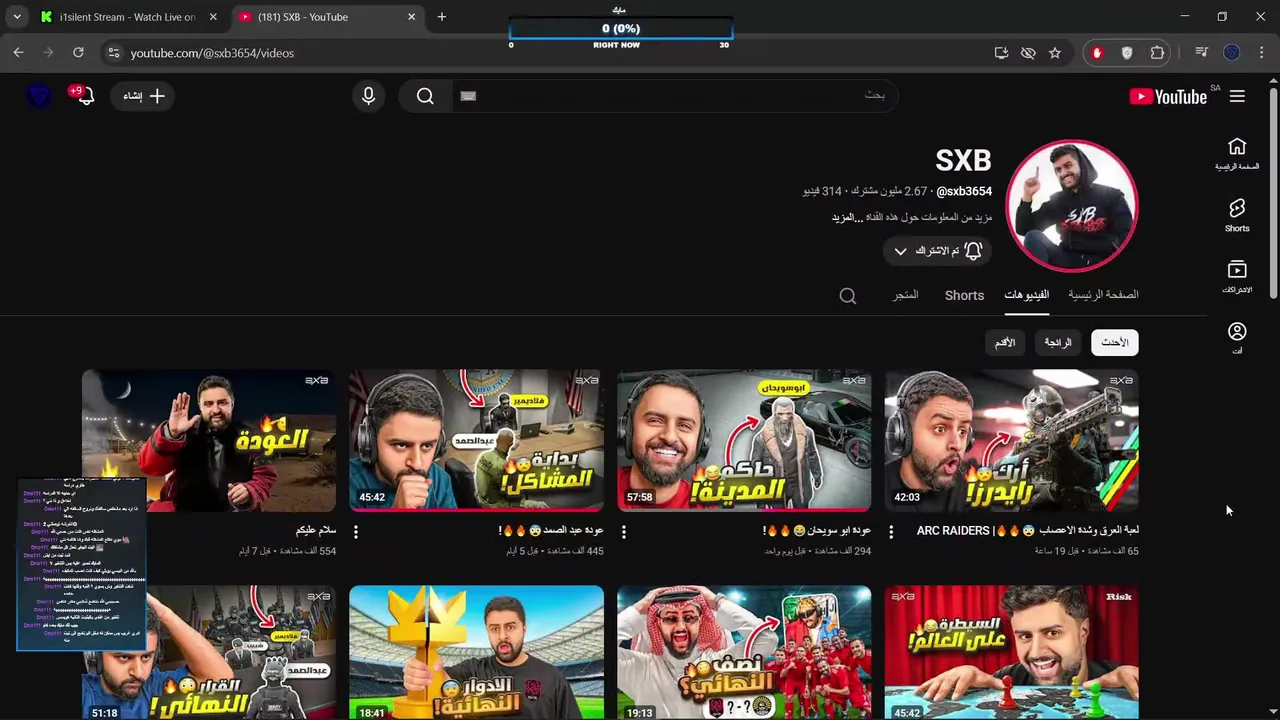Install app icon in address bar
This screenshot has height=720, width=1280.
coord(1001,53)
